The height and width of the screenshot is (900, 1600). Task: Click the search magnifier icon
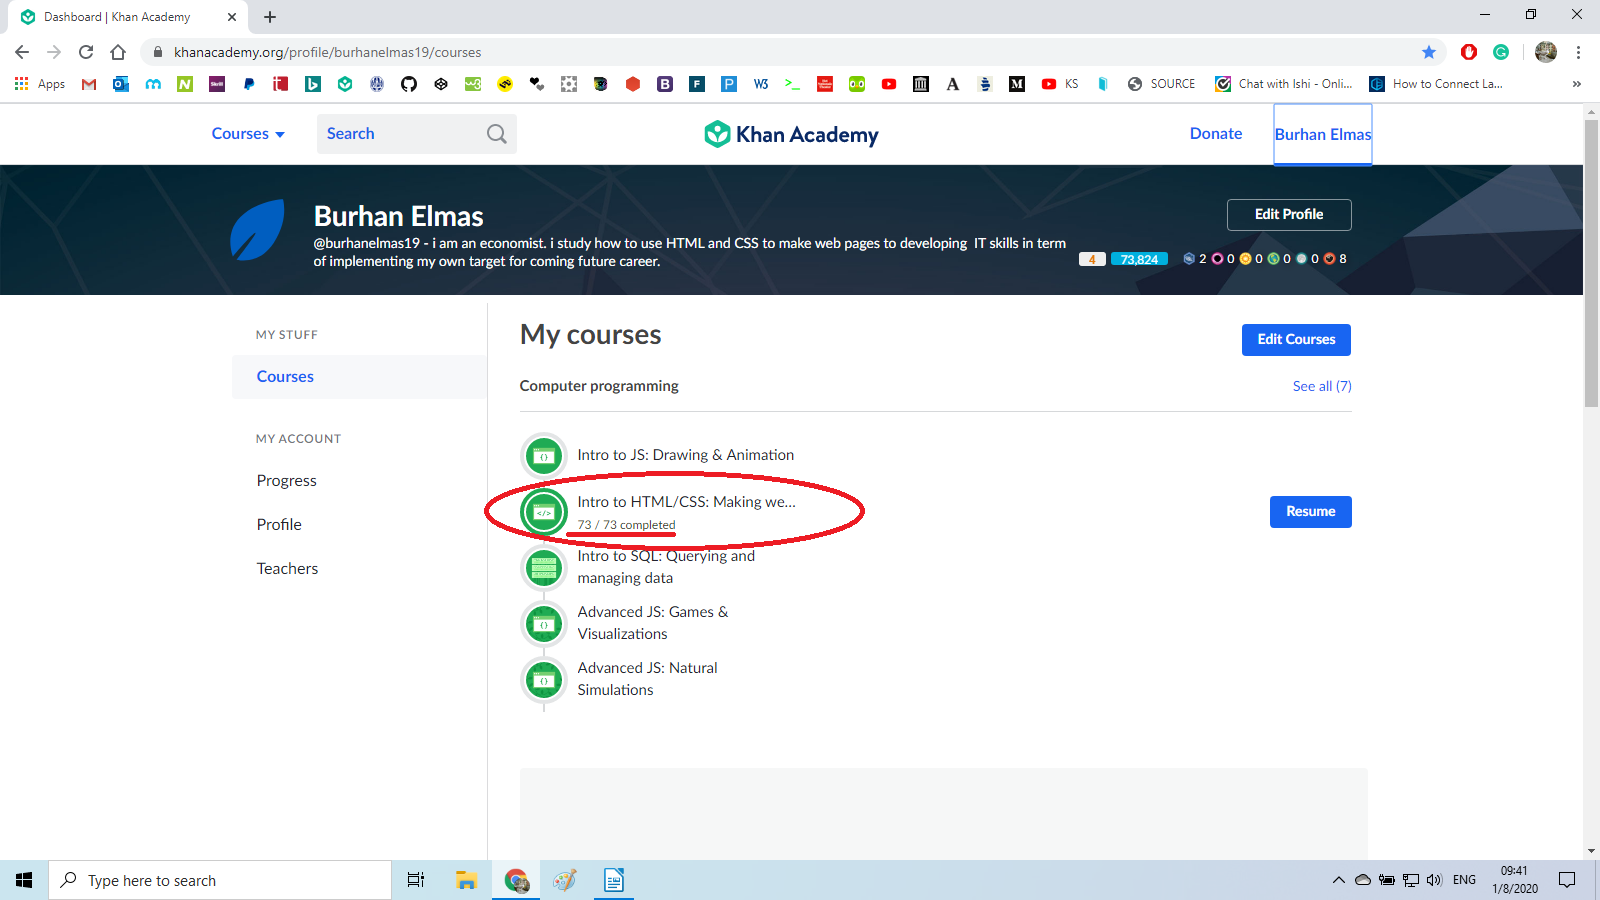(497, 134)
